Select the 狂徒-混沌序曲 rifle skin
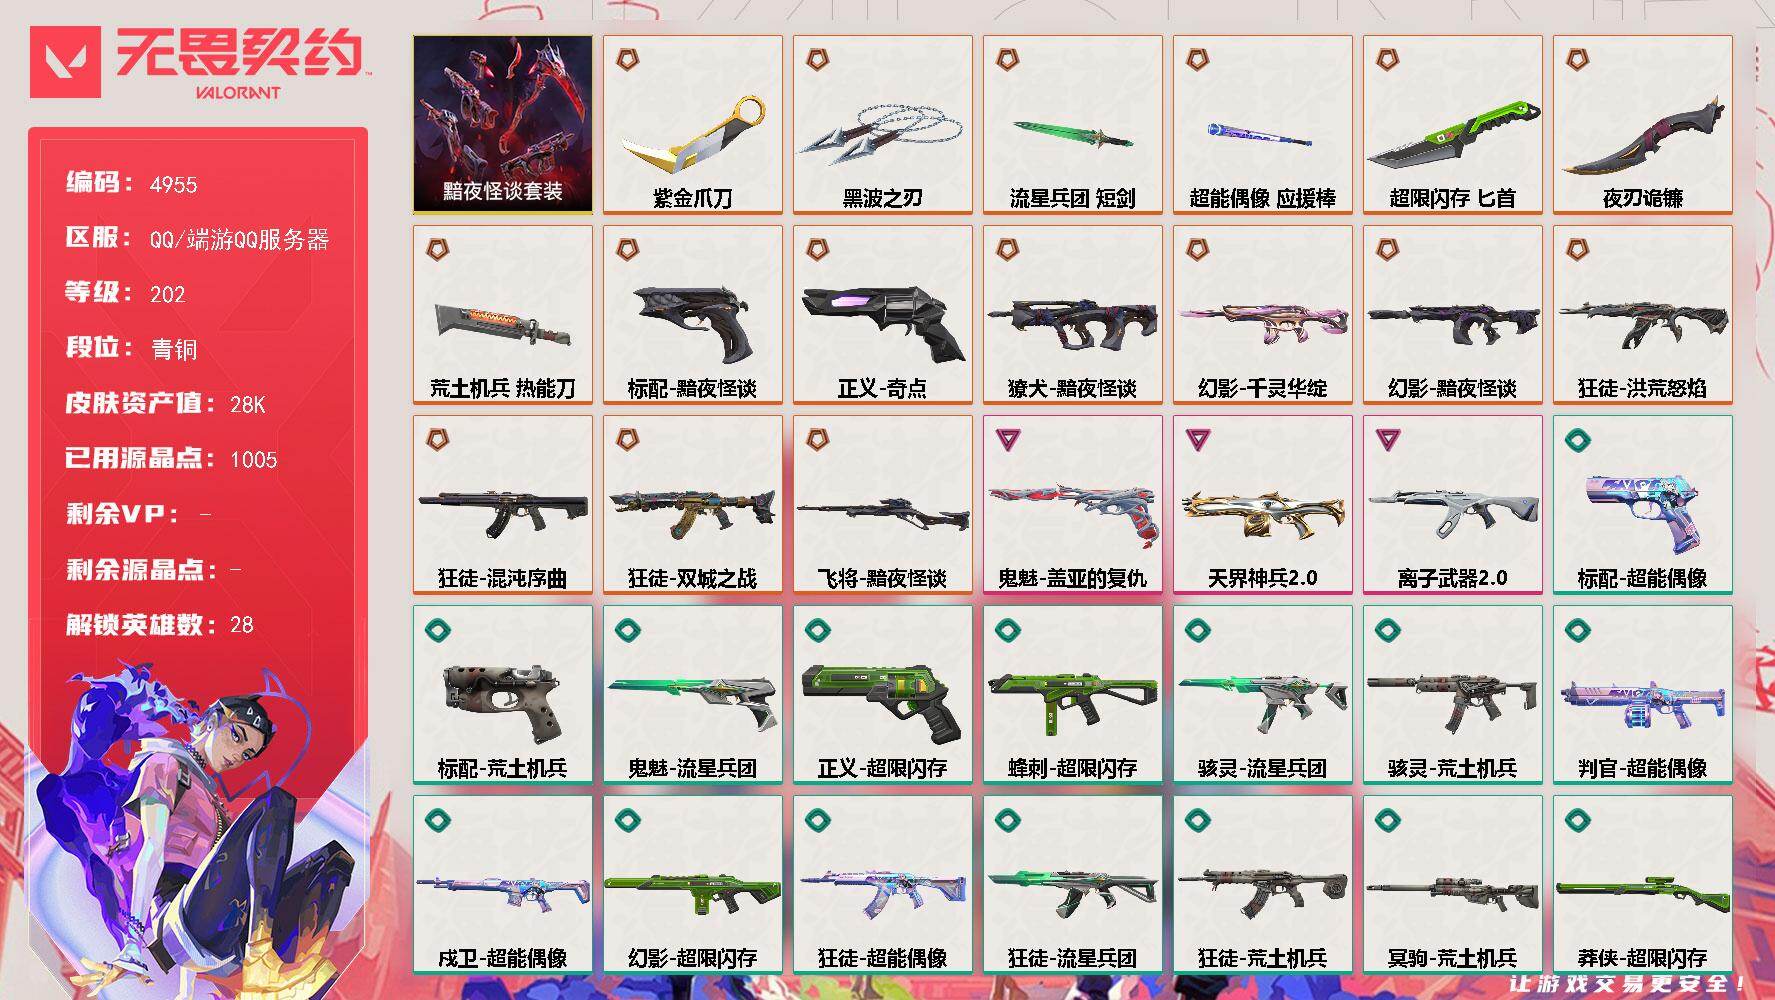1775x1000 pixels. 503,505
